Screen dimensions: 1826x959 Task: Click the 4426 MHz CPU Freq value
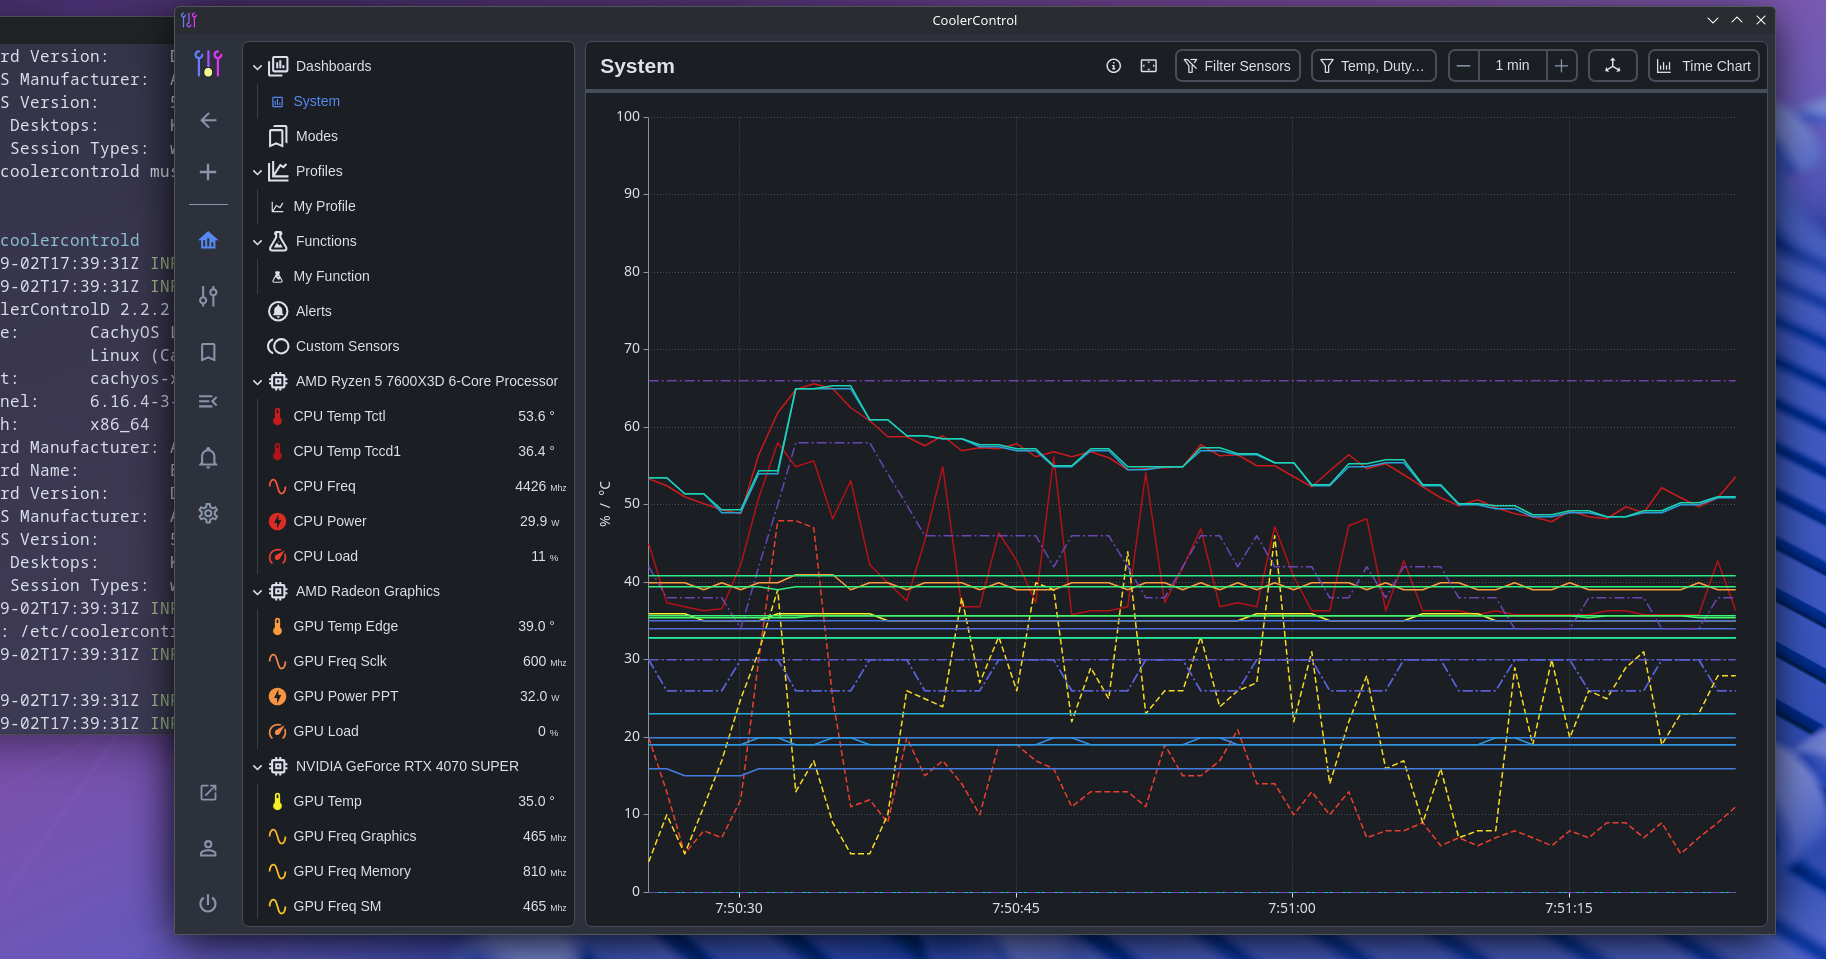pos(540,486)
